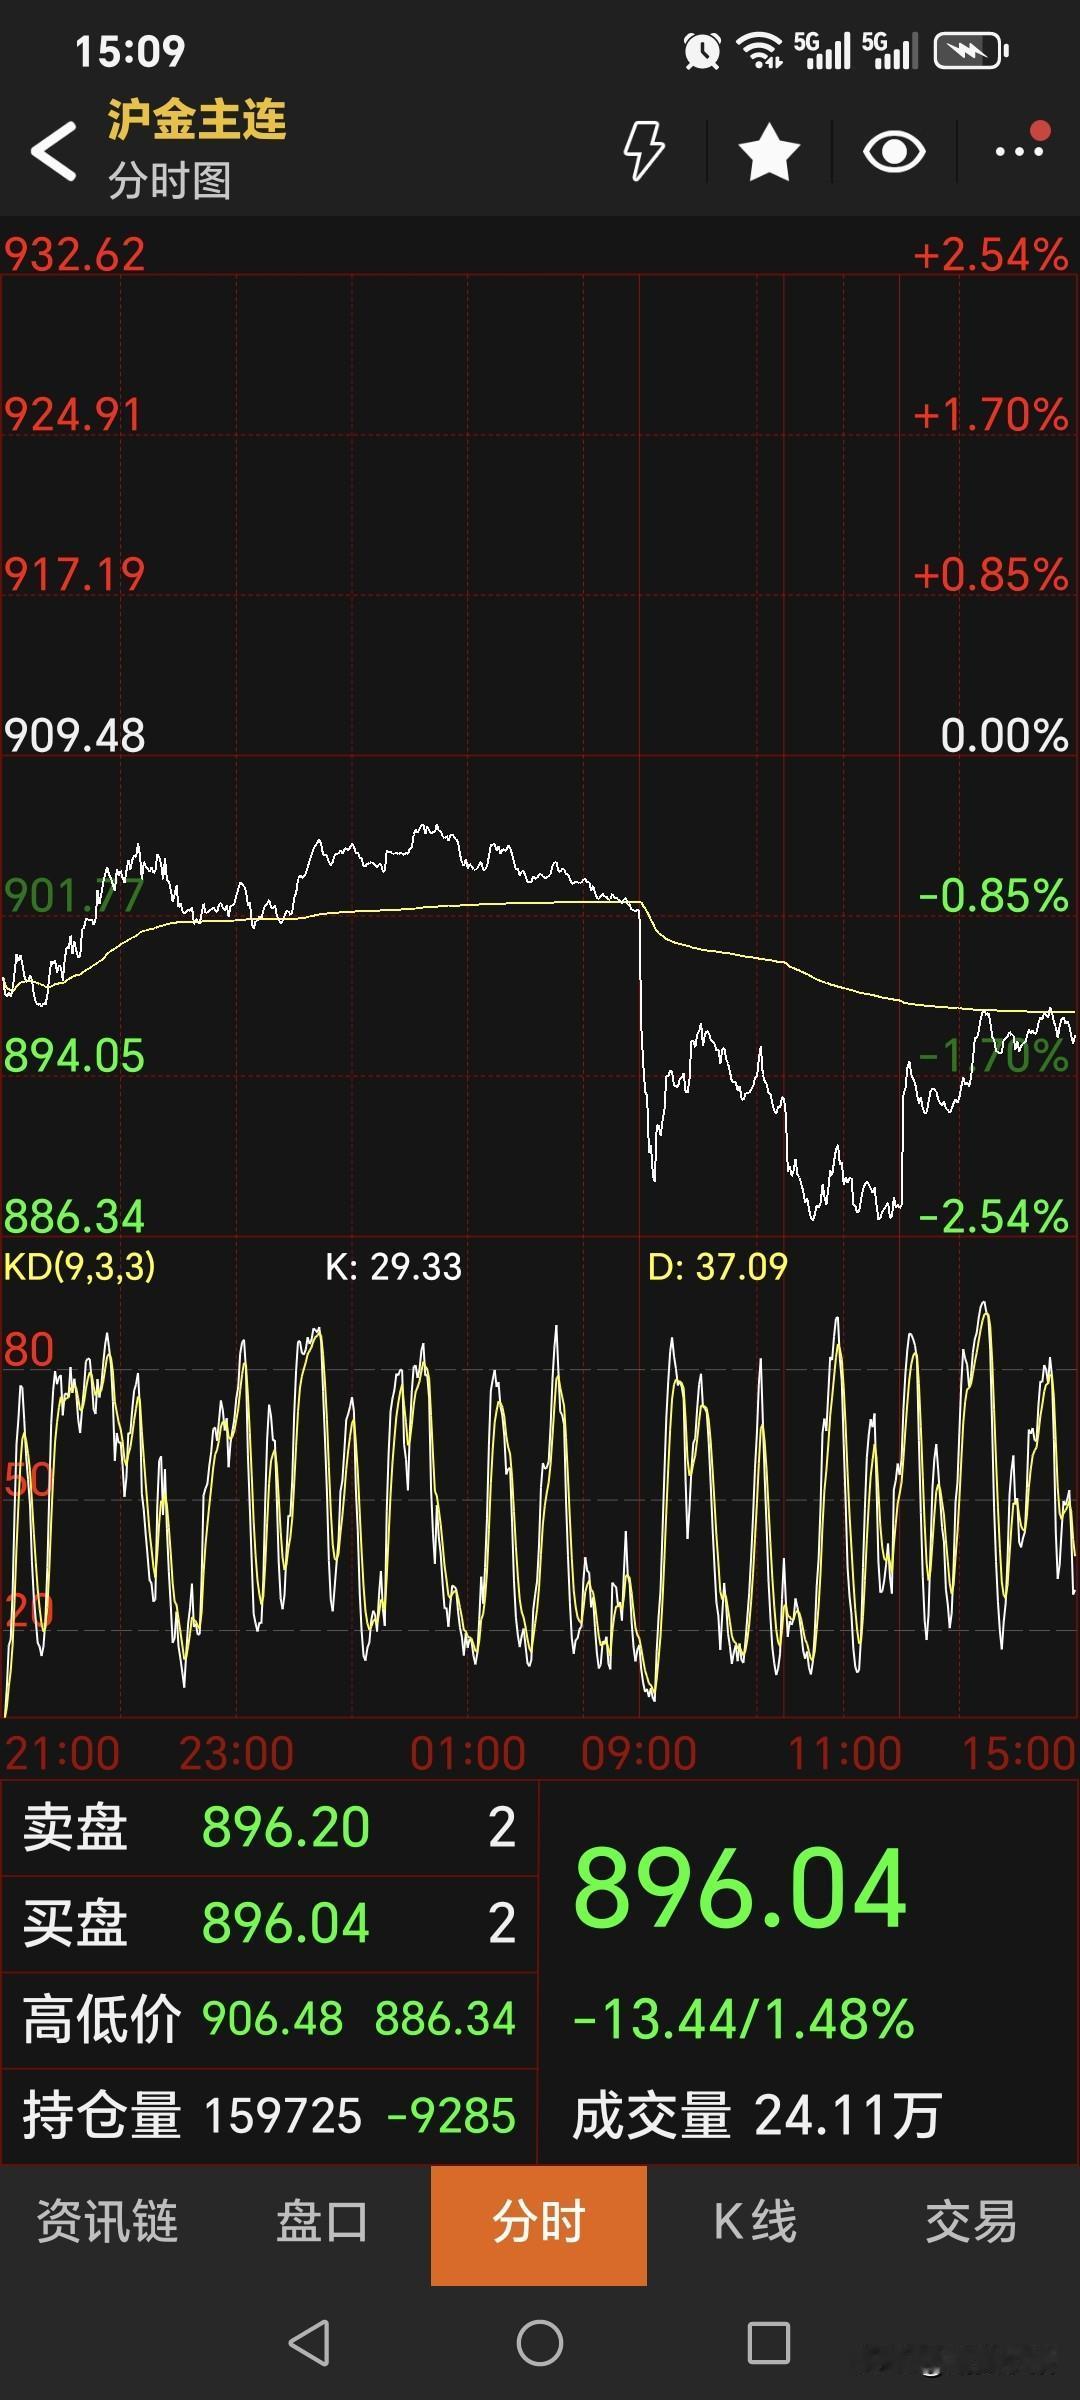
Task: Tap the 924.91 price axis label
Action: (x=74, y=414)
